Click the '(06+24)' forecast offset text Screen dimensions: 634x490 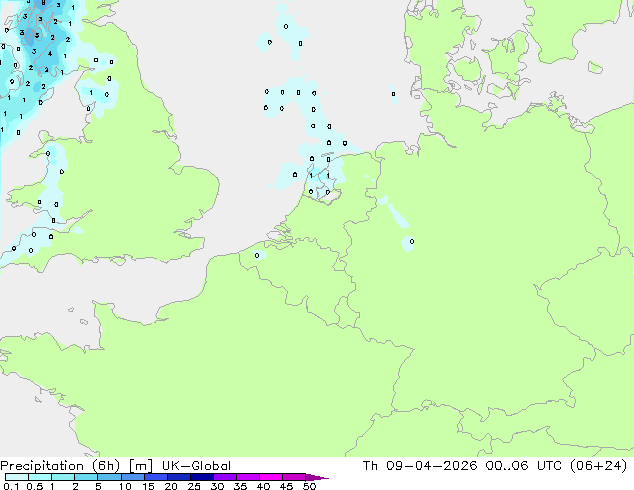coord(598,466)
